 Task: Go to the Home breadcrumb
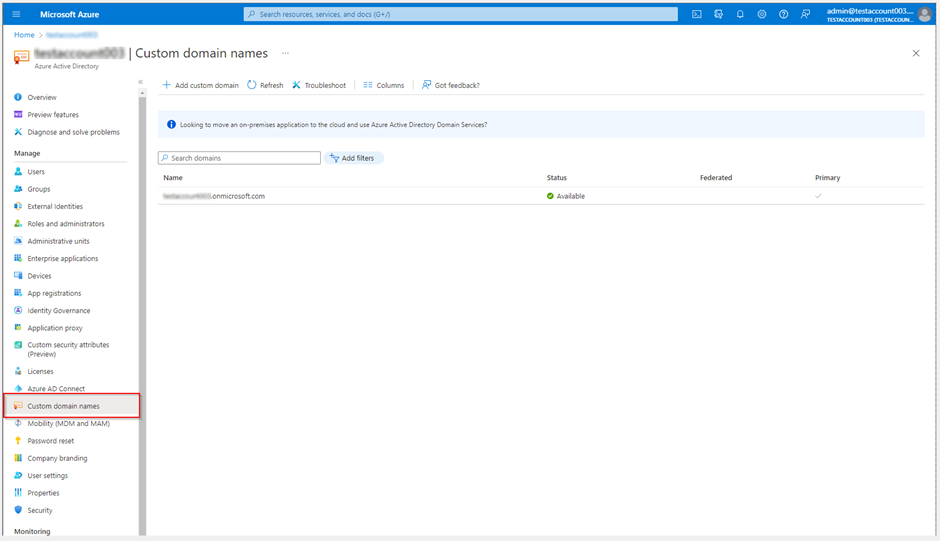click(24, 35)
